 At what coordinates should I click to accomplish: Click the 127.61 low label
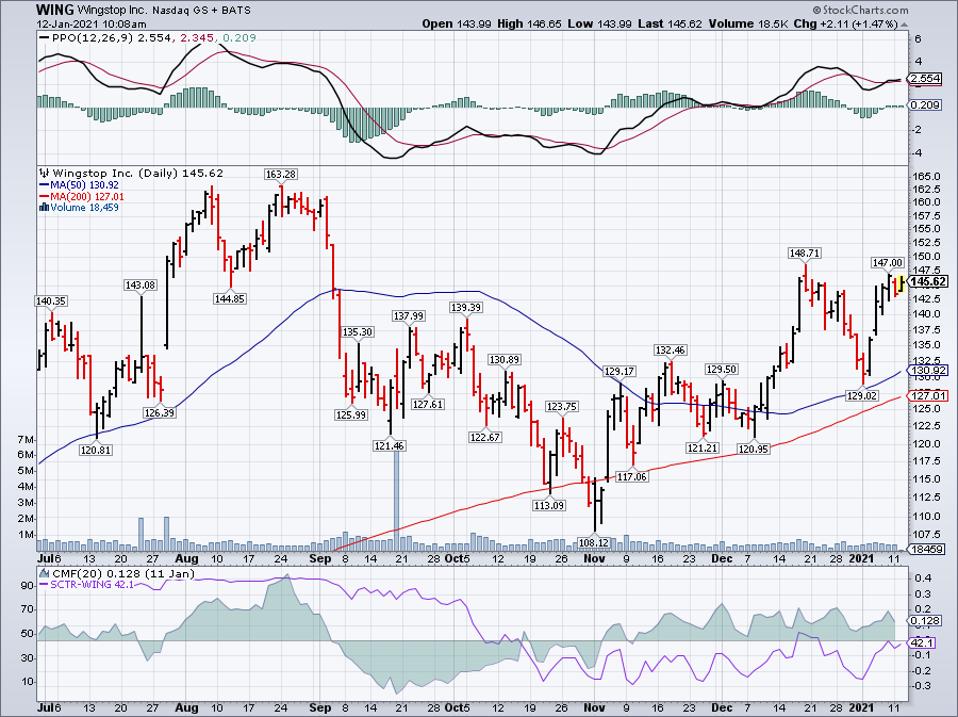tap(428, 404)
